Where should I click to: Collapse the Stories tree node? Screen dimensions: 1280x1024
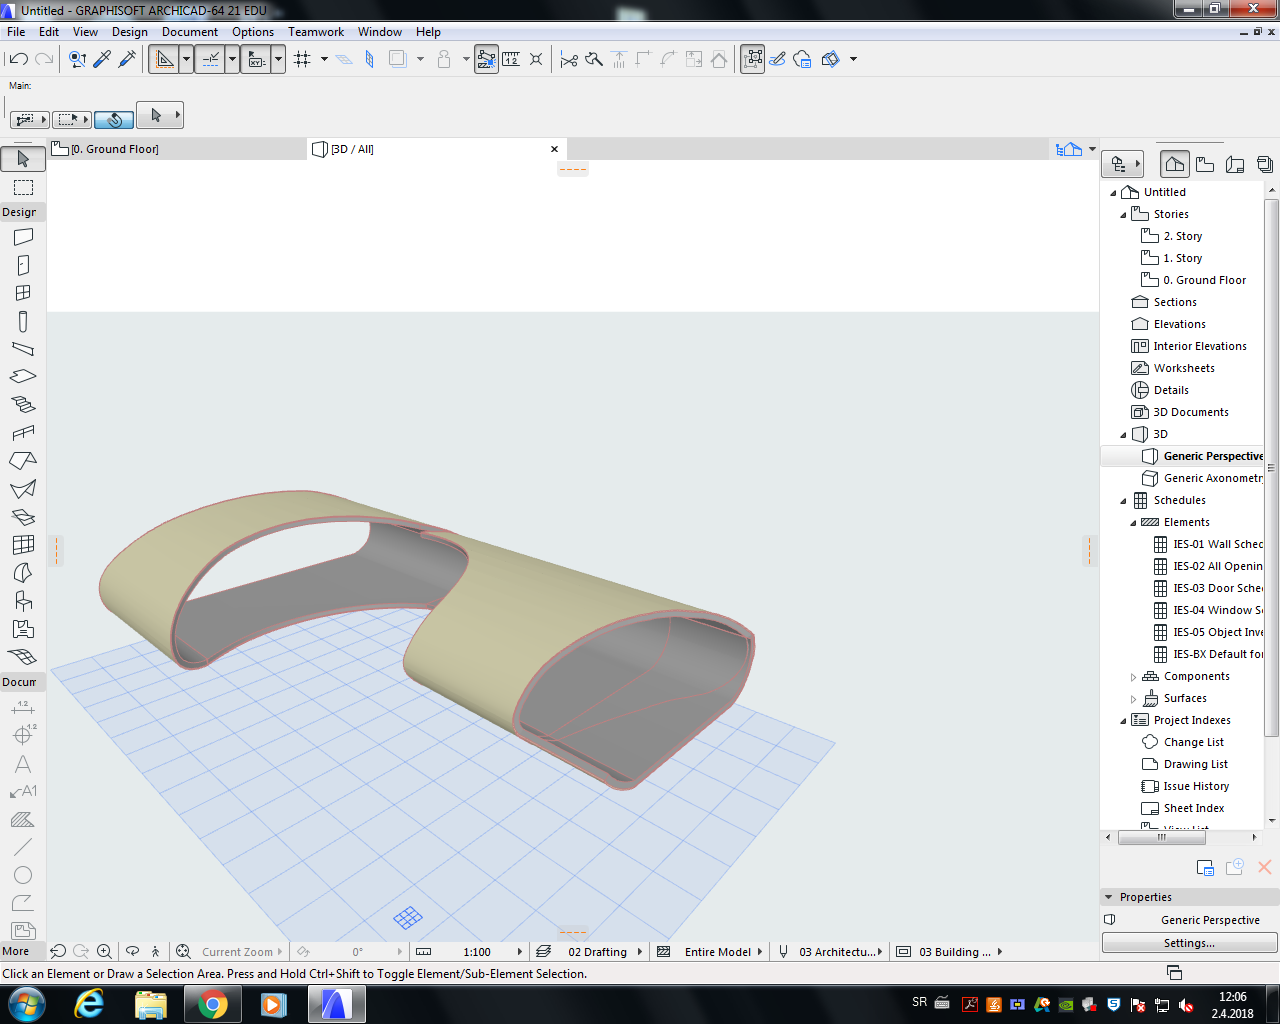pyautogui.click(x=1123, y=215)
